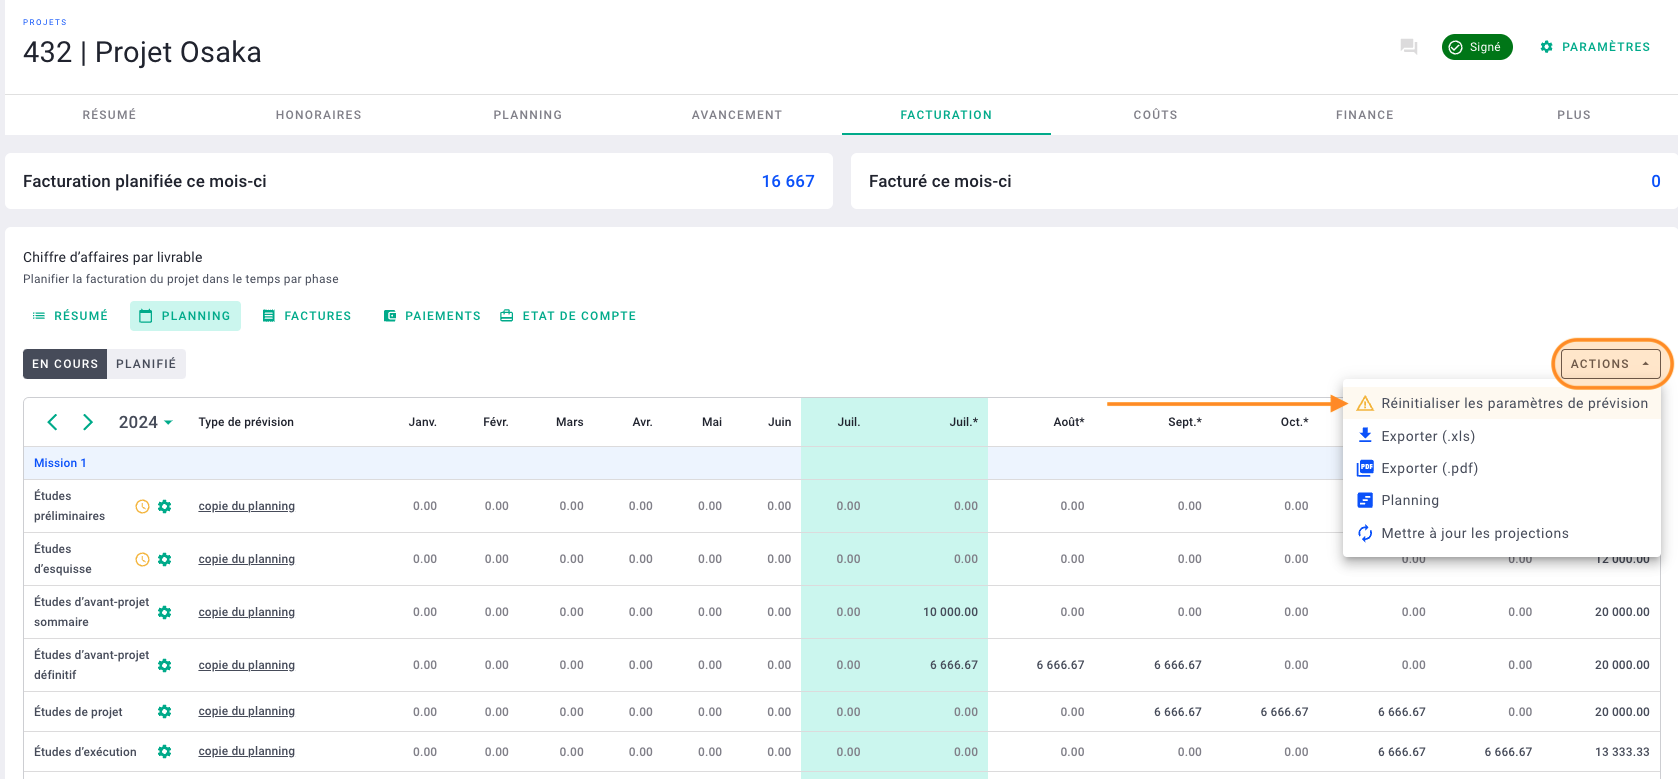Open the Finance tab

pos(1365,115)
